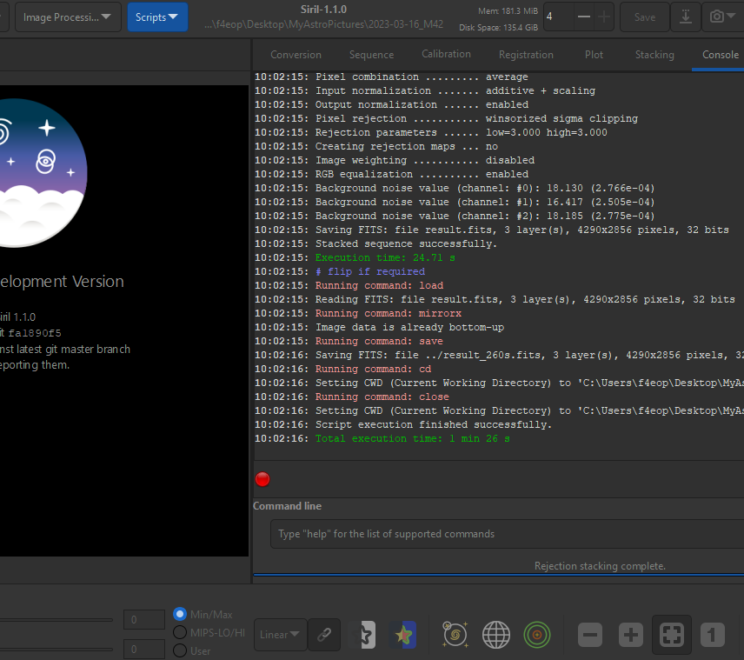Open the Registration tab
This screenshot has width=744, height=660.
pyautogui.click(x=526, y=55)
